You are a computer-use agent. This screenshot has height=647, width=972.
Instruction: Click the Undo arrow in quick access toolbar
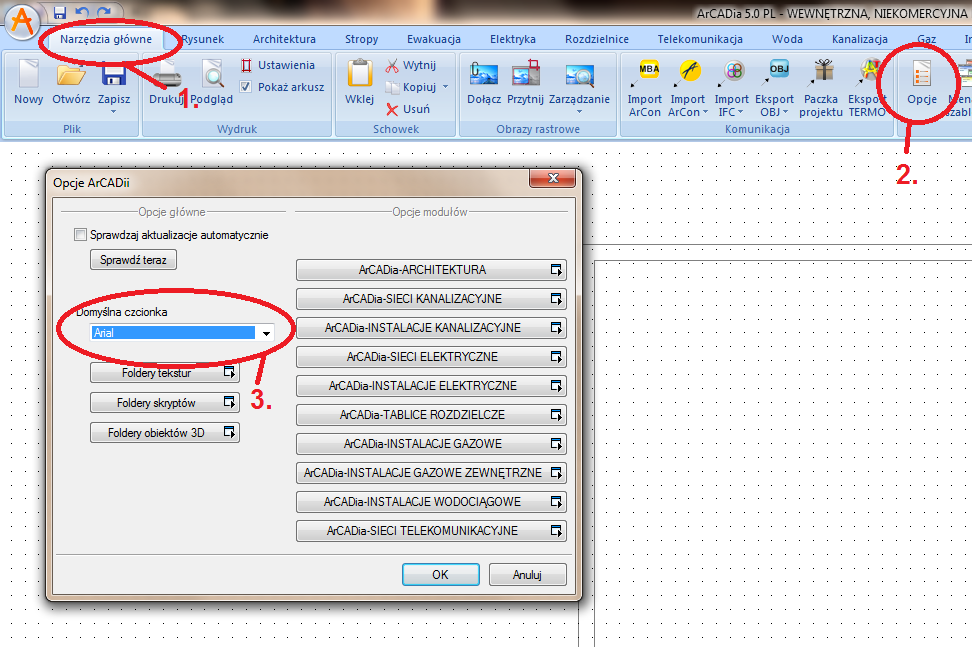pos(82,12)
